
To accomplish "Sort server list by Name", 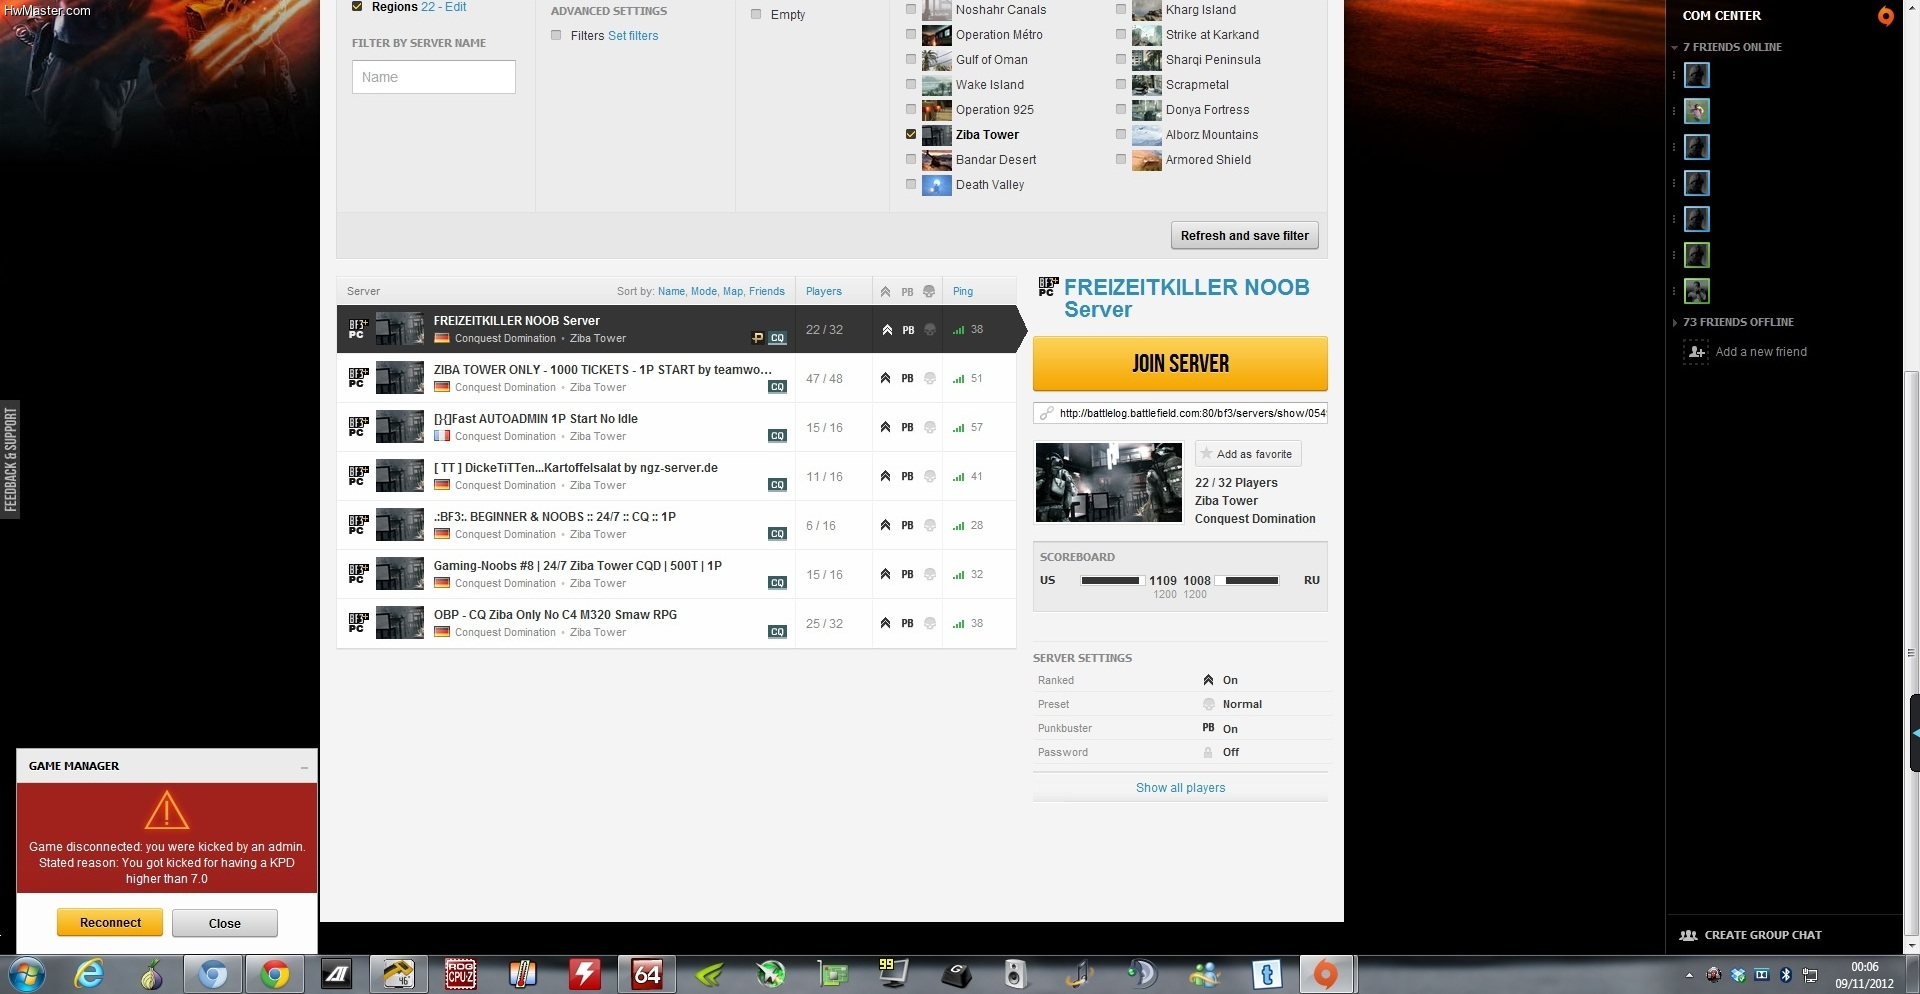I will [x=671, y=292].
